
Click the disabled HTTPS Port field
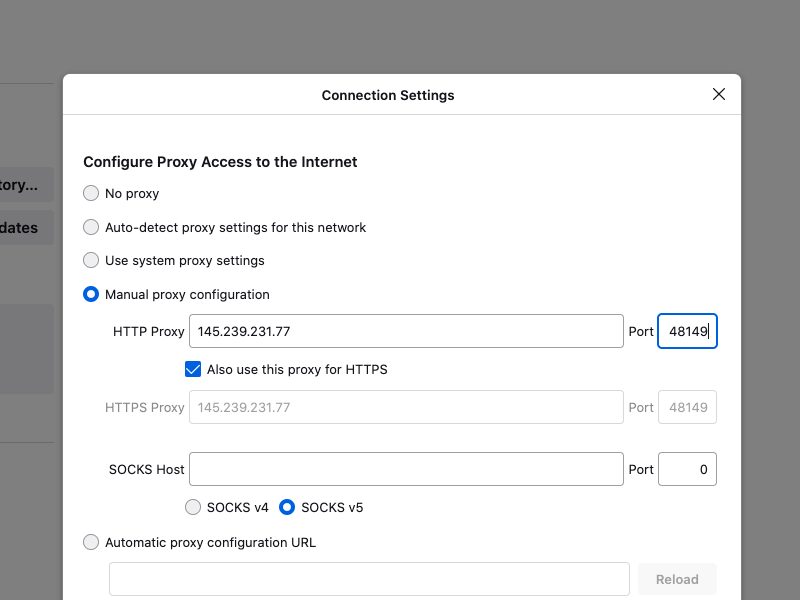click(687, 407)
